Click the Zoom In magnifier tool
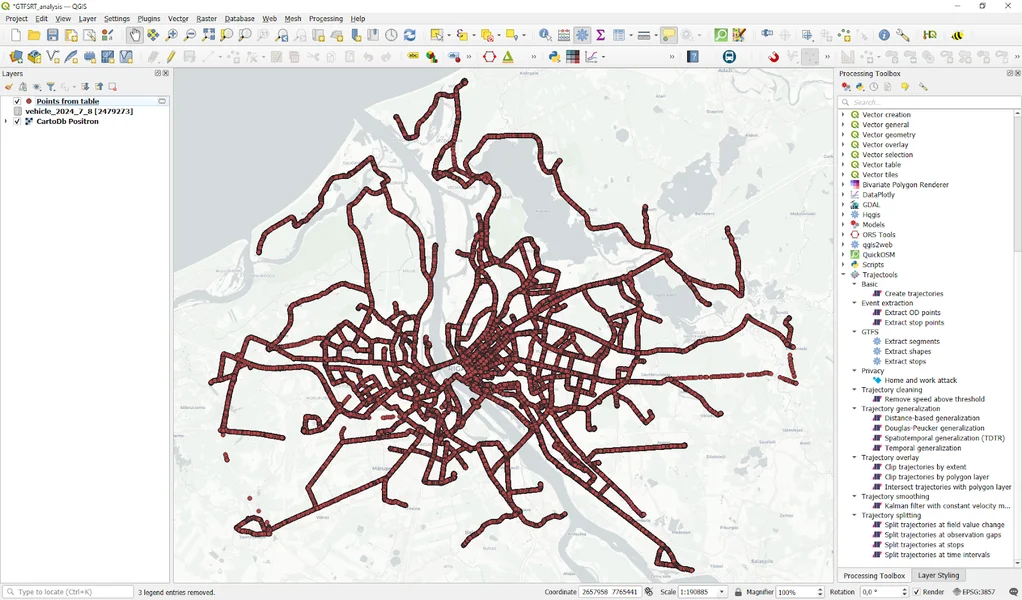The image size is (1022, 600). pyautogui.click(x=172, y=35)
